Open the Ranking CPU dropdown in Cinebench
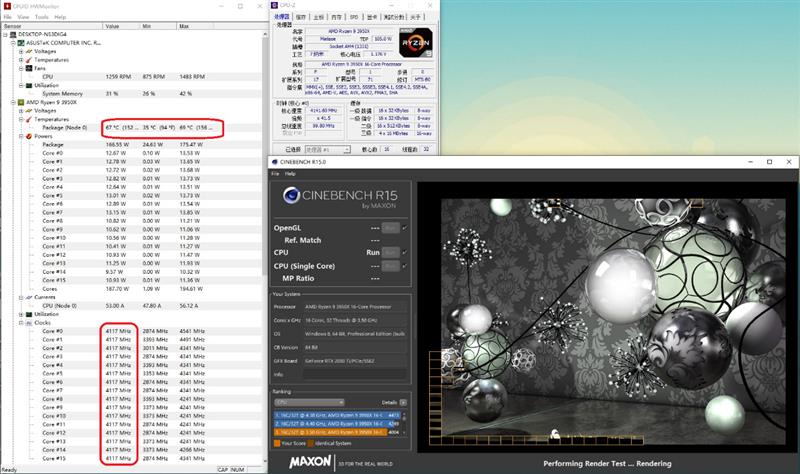The width and height of the screenshot is (800, 474). coord(309,402)
